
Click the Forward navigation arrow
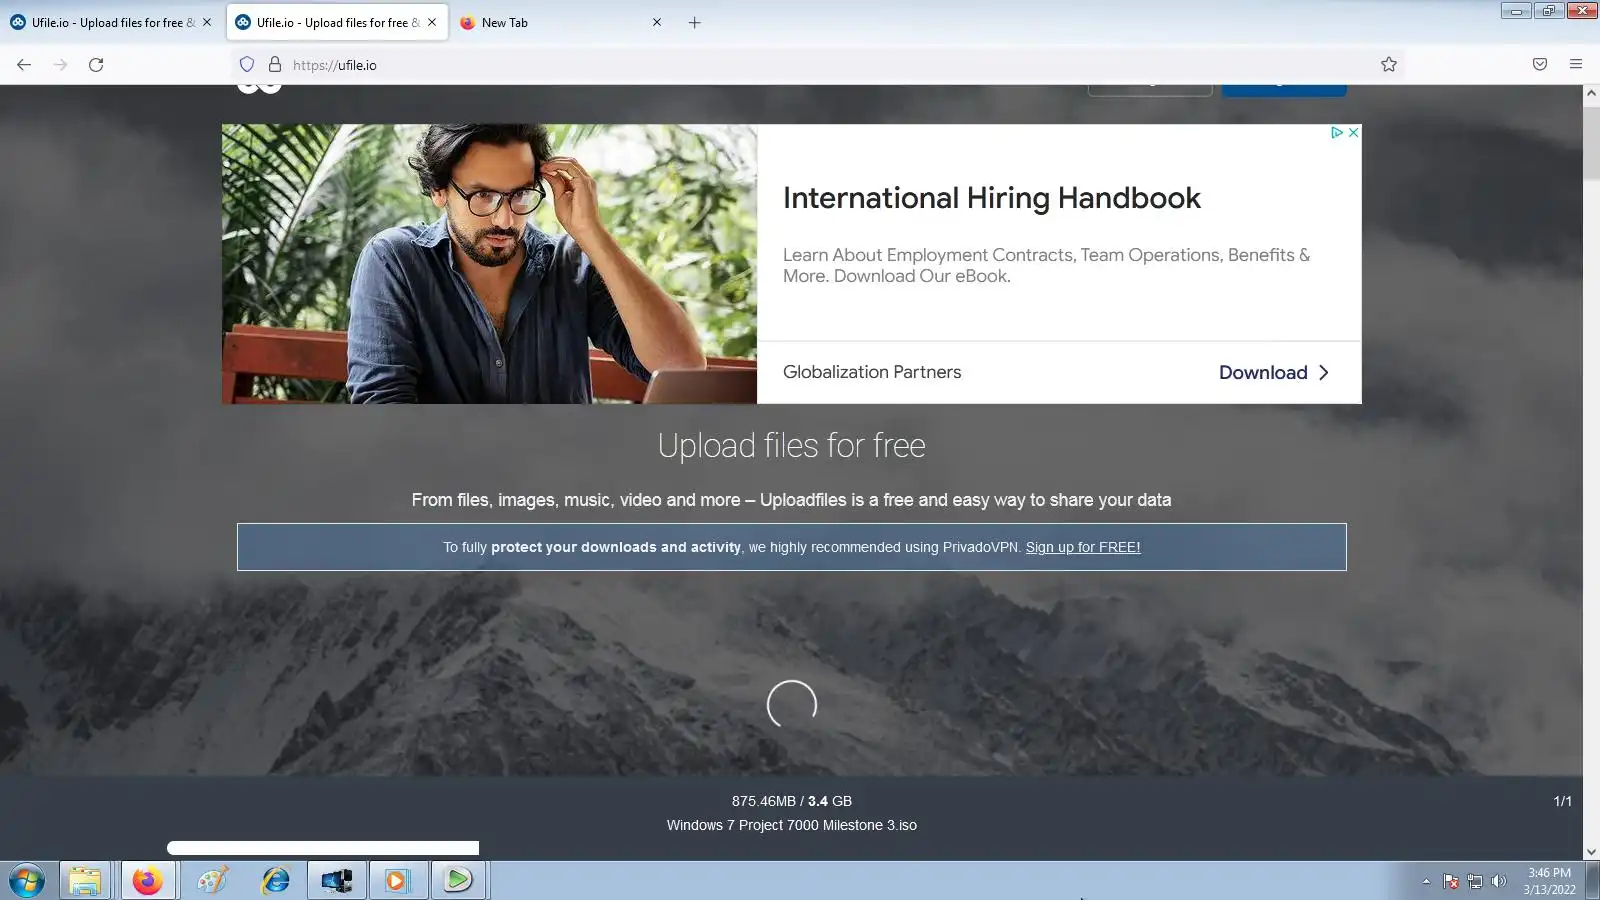click(60, 65)
